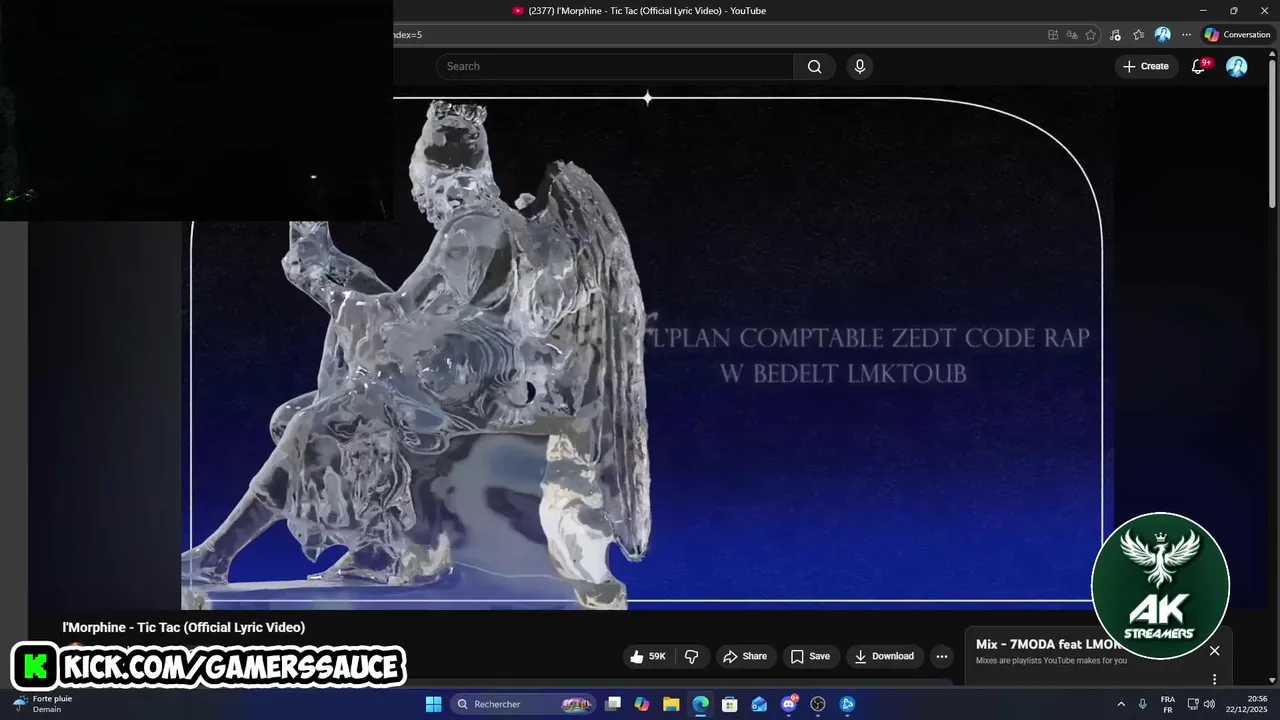Open the blue play-arrow app in taskbar
The height and width of the screenshot is (720, 1280).
pyautogui.click(x=847, y=704)
